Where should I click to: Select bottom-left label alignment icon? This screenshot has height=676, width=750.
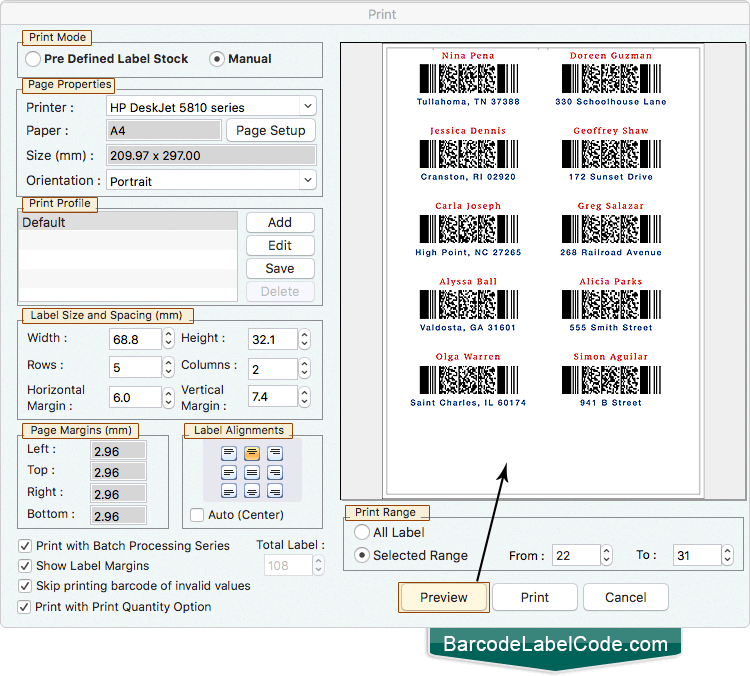pos(229,491)
